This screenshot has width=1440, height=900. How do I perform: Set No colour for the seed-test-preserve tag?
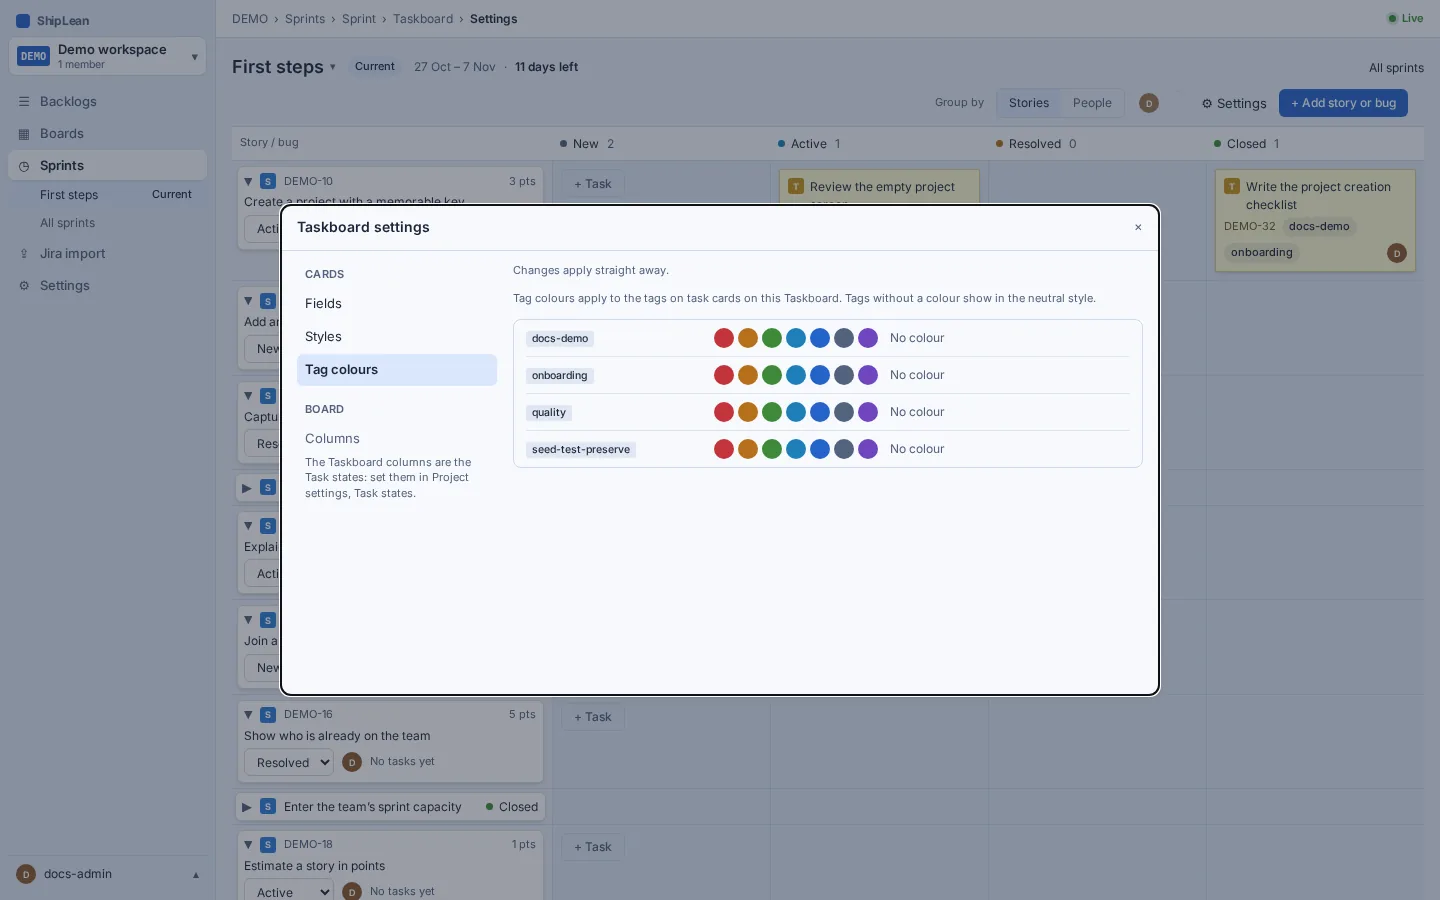(917, 449)
